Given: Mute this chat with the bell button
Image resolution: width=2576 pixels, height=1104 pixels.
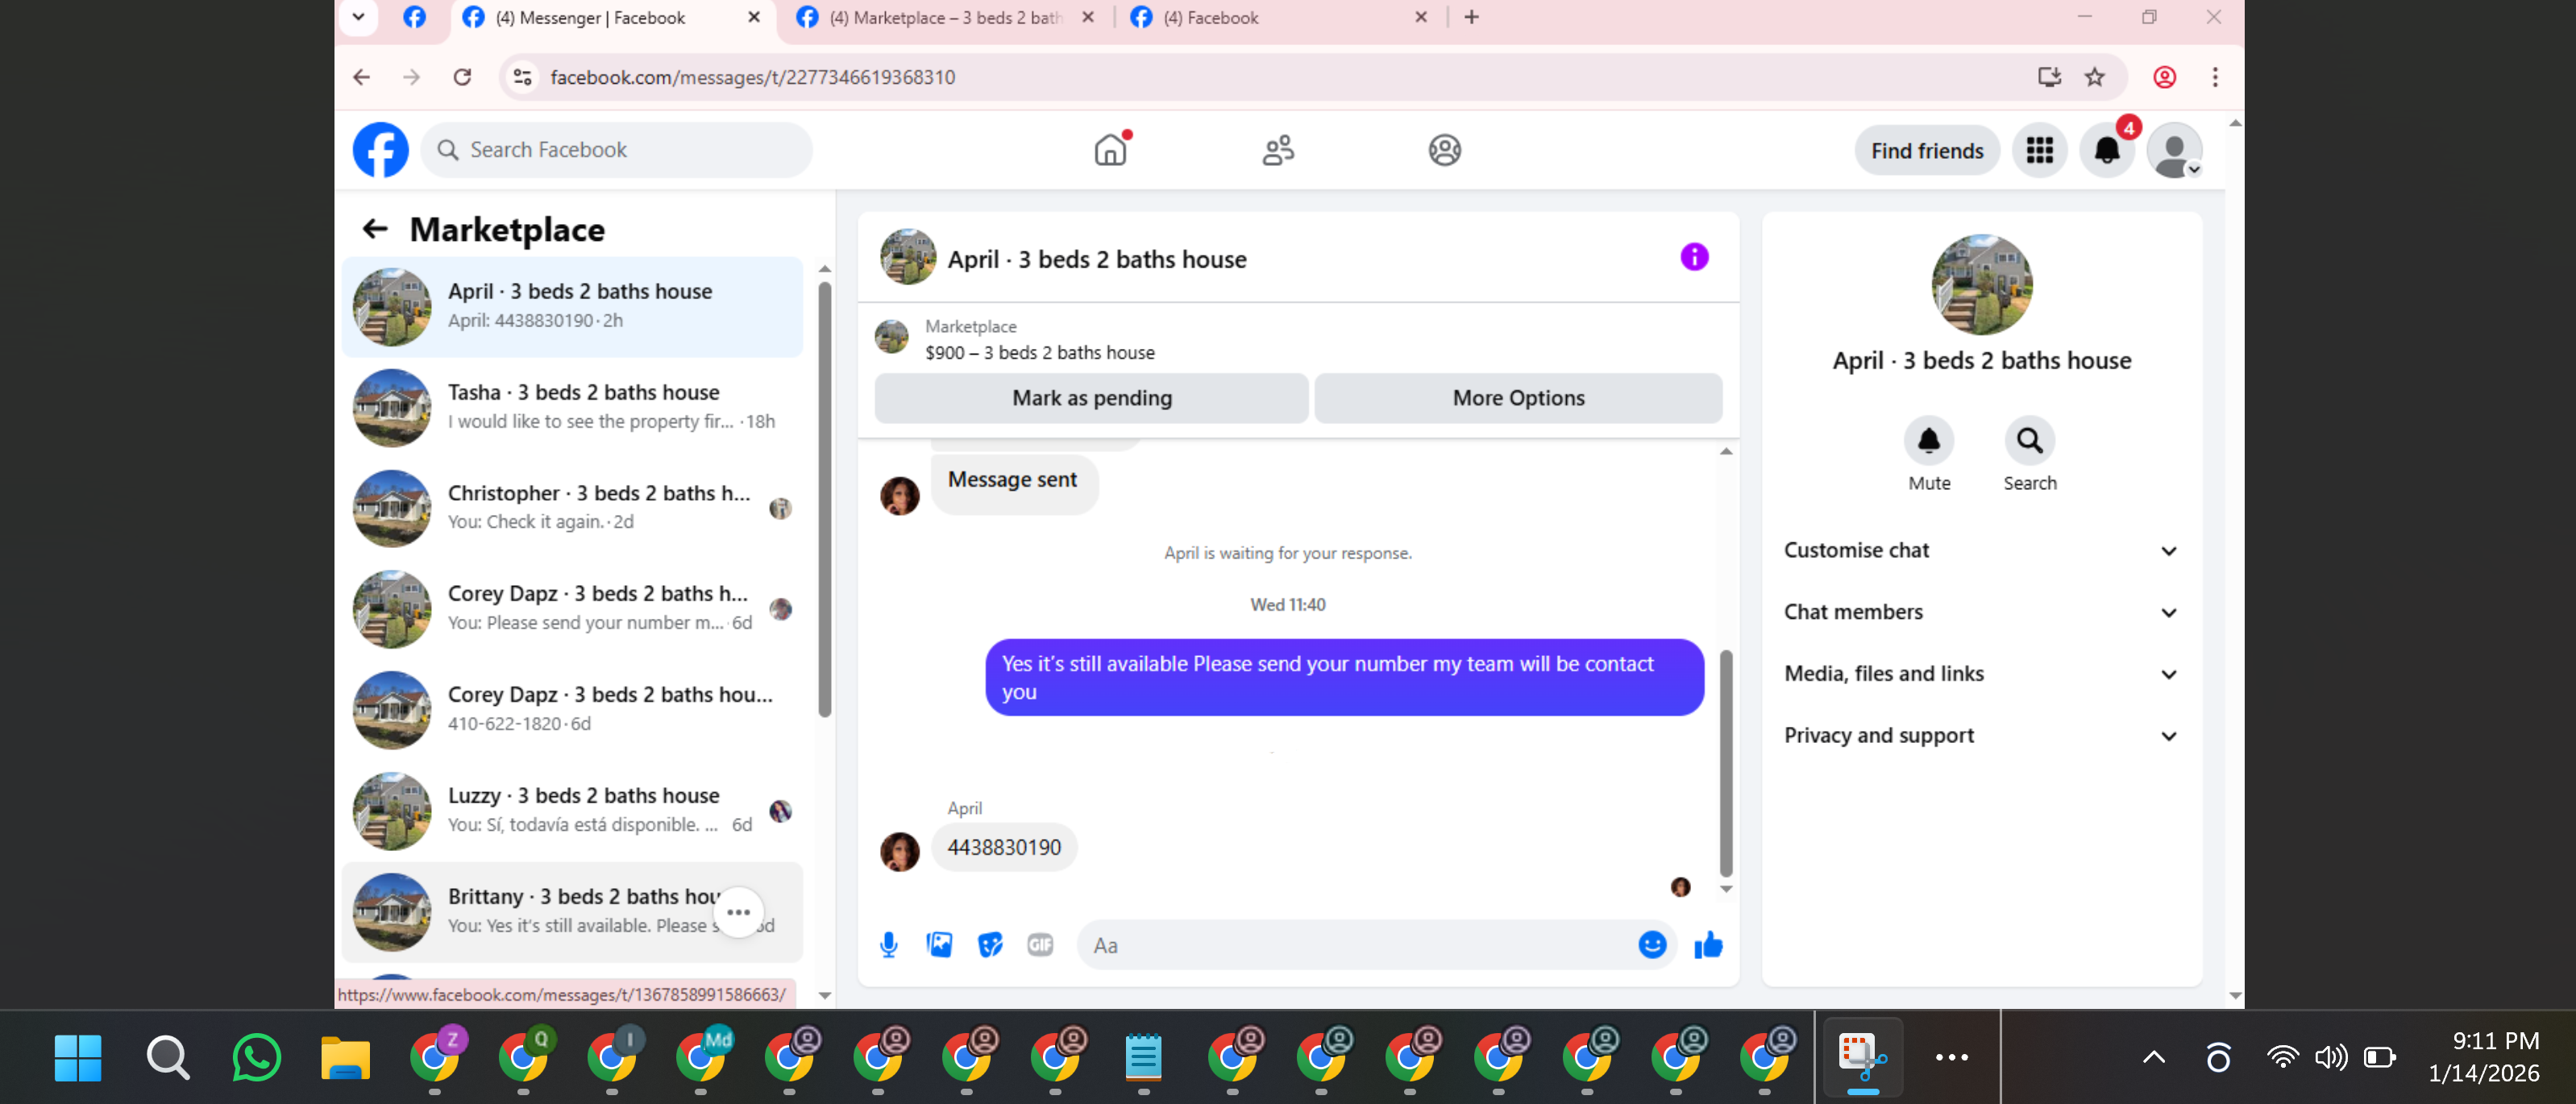Looking at the screenshot, I should (x=1928, y=441).
